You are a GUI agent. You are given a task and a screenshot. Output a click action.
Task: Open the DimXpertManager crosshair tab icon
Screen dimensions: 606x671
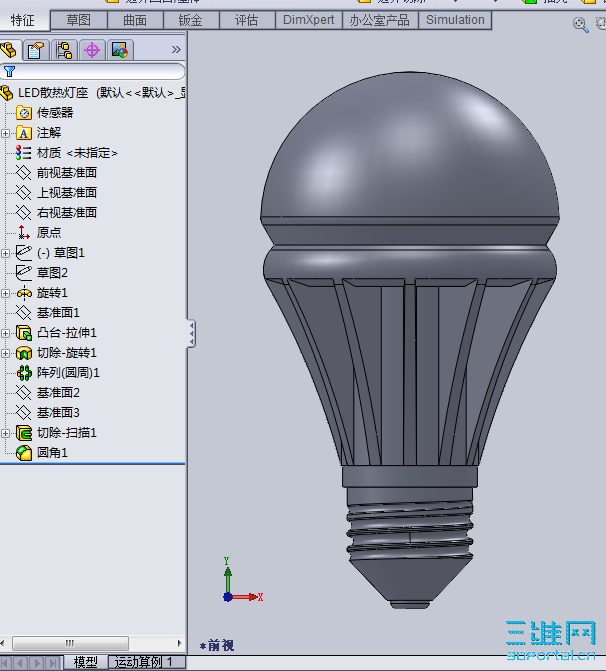click(92, 50)
